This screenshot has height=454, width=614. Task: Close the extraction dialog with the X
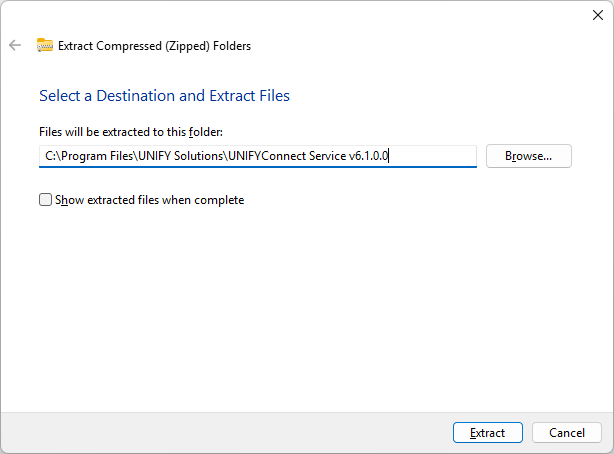[598, 15]
